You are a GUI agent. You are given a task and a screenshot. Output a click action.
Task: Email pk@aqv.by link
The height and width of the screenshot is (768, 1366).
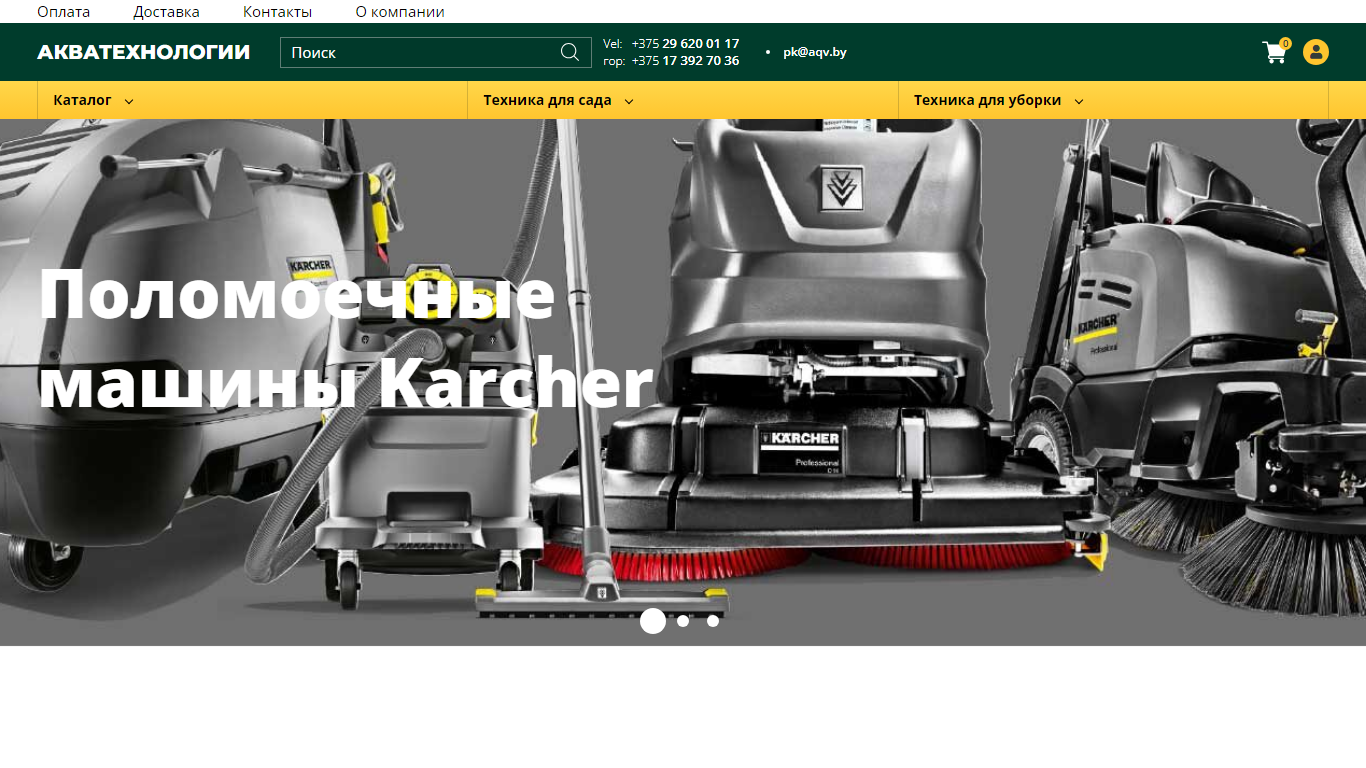tap(815, 52)
